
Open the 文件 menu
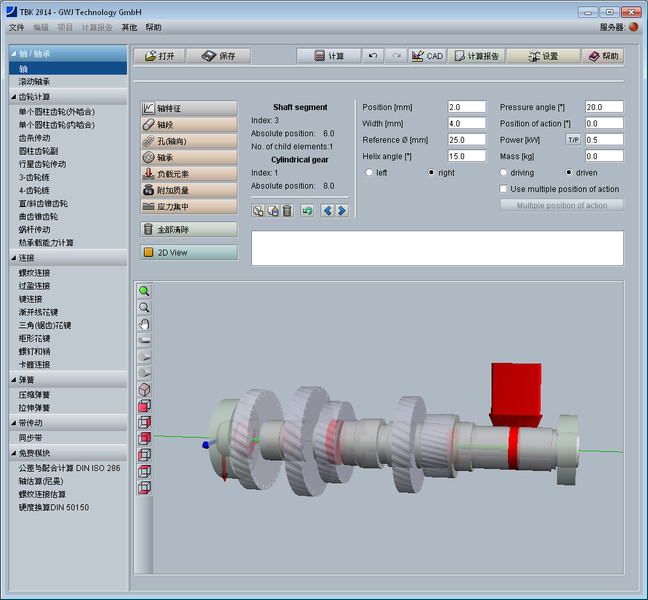tap(16, 27)
